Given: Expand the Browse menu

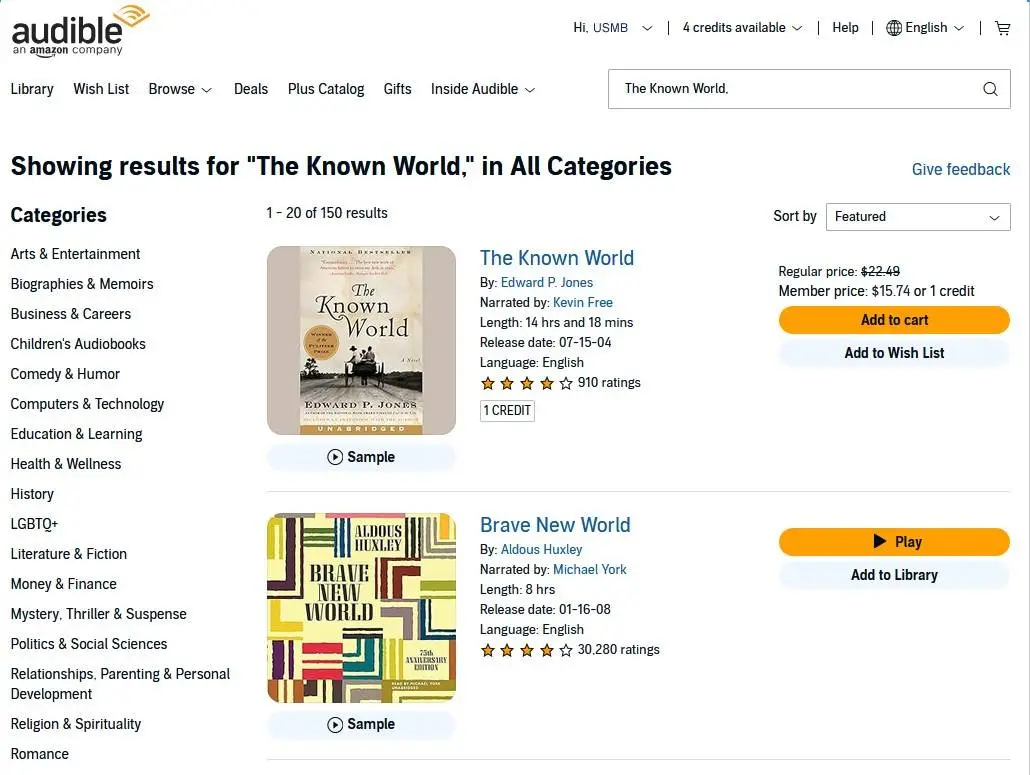Looking at the screenshot, I should pyautogui.click(x=180, y=89).
